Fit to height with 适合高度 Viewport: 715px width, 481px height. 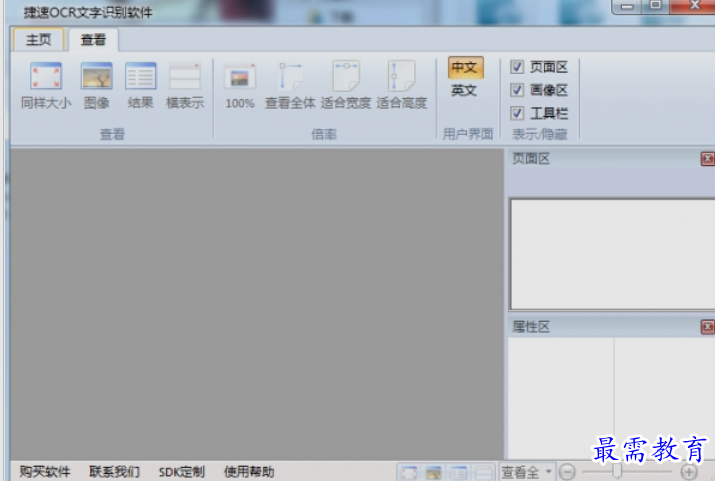point(402,86)
